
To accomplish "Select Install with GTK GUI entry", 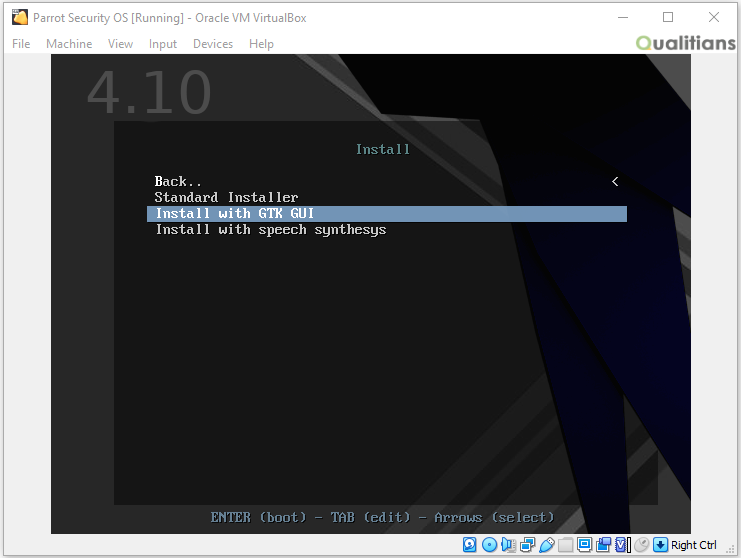I will coord(387,214).
